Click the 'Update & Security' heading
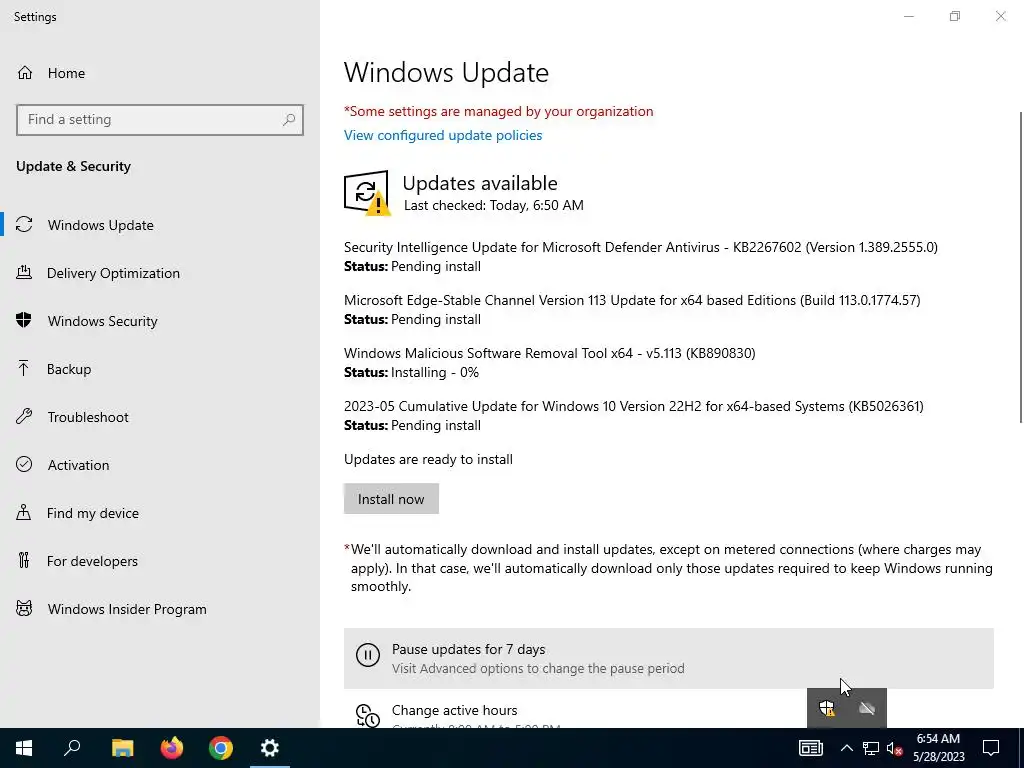This screenshot has height=768, width=1024. click(x=74, y=166)
